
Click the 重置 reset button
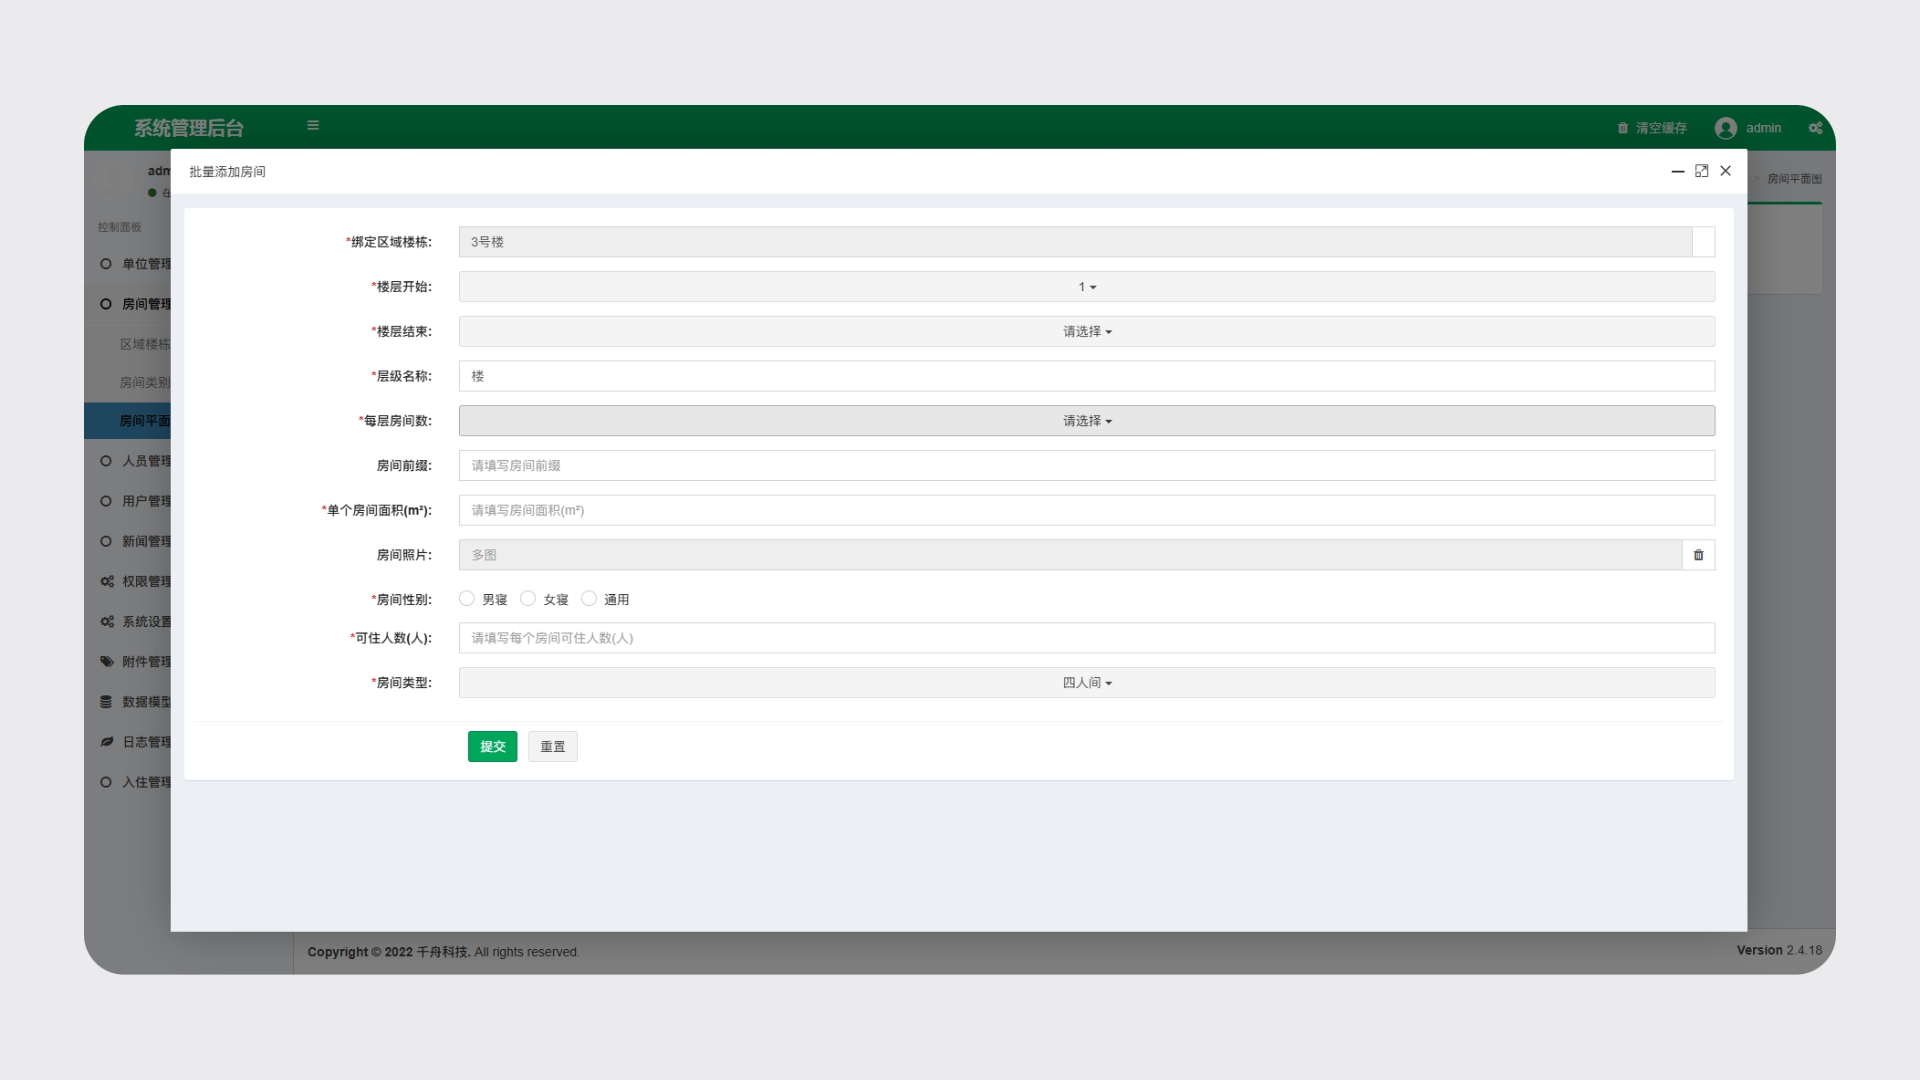(552, 747)
